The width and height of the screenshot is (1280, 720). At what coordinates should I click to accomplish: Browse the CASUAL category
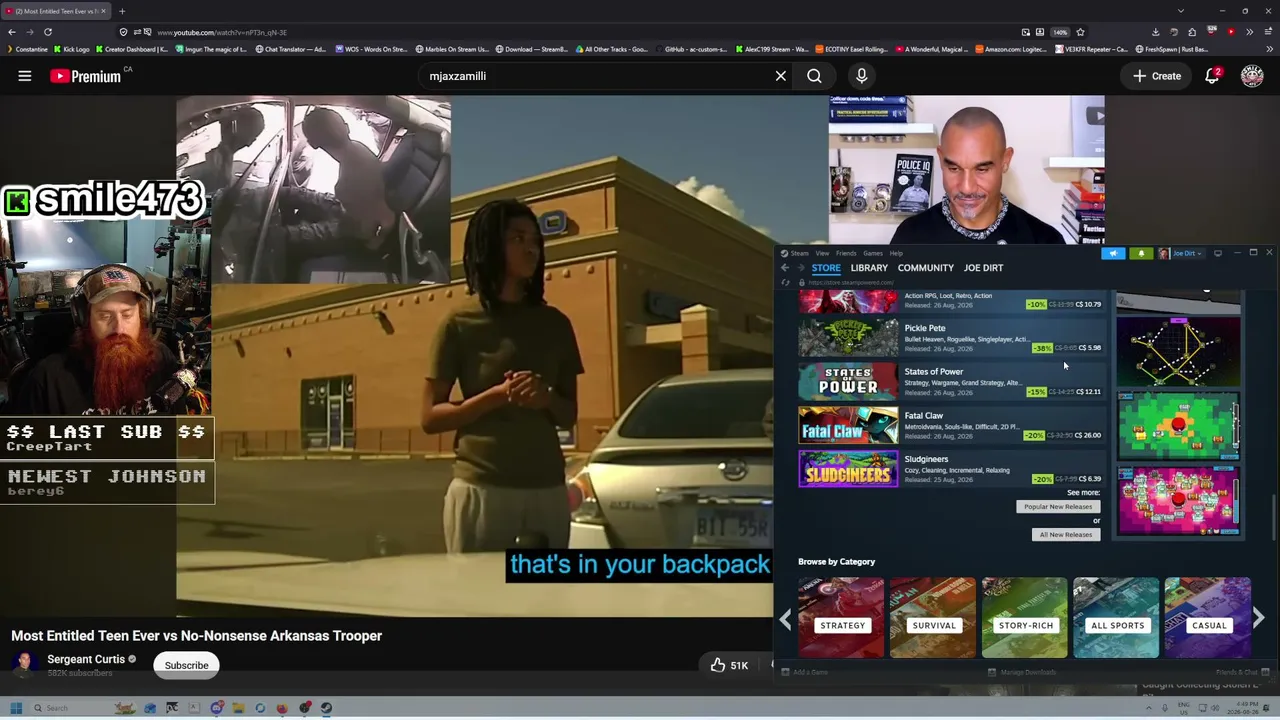point(1208,617)
